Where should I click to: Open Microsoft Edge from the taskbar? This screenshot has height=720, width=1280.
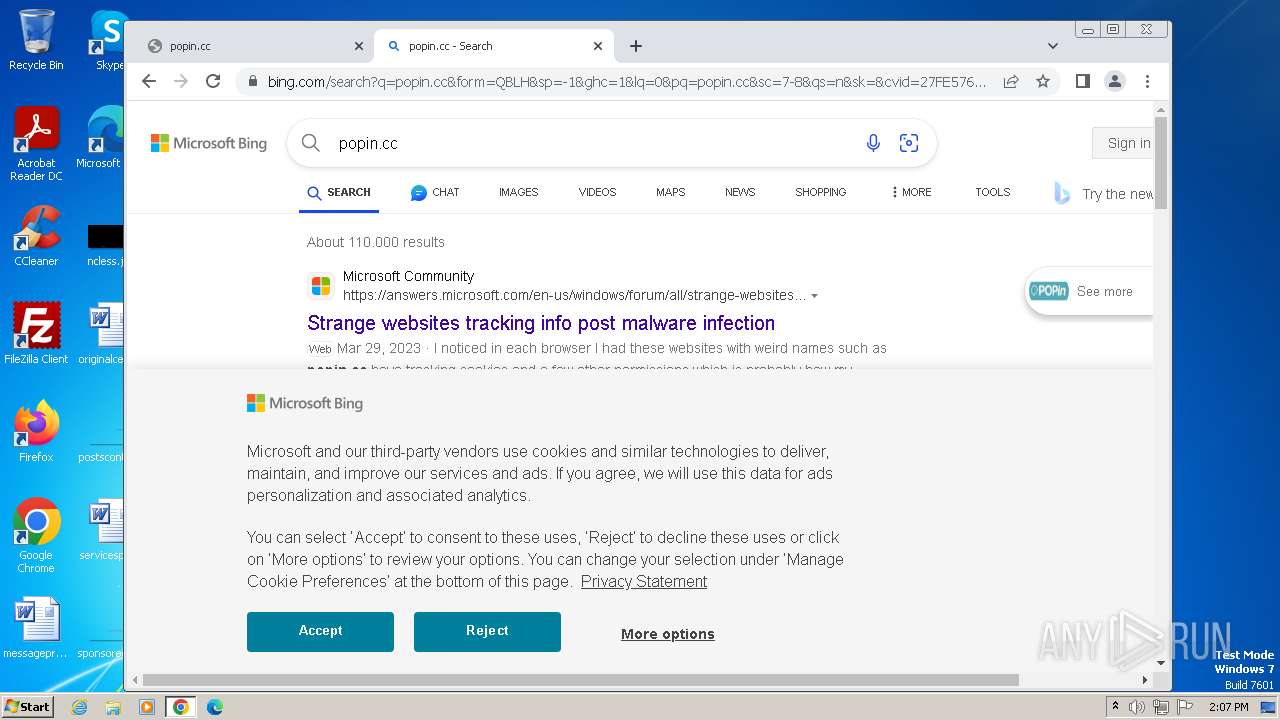click(215, 707)
